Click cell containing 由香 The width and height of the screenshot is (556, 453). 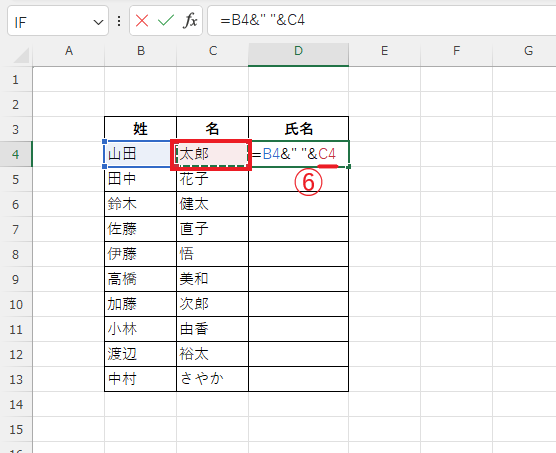(x=213, y=329)
